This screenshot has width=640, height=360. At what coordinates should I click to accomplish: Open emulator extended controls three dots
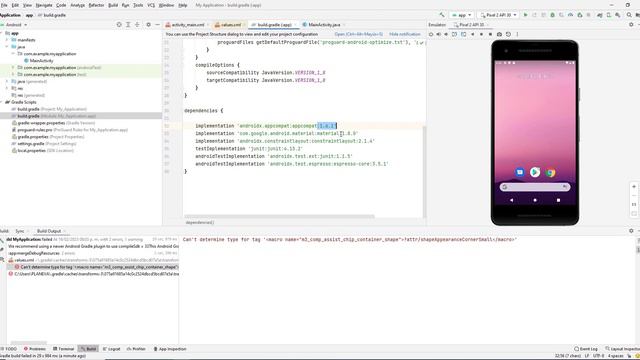point(517,34)
